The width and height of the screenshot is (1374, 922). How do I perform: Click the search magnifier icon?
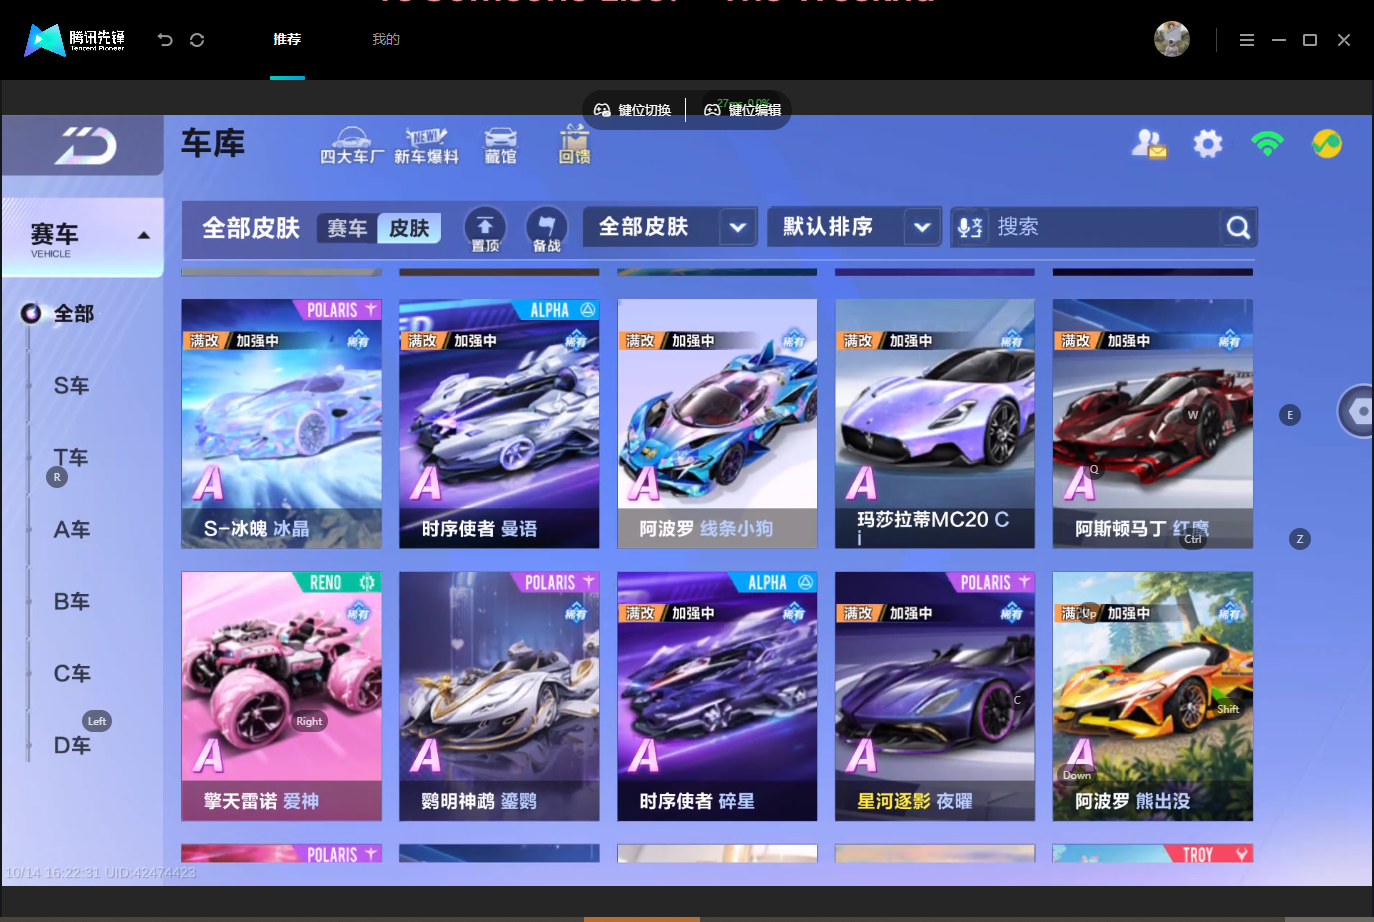(1238, 228)
